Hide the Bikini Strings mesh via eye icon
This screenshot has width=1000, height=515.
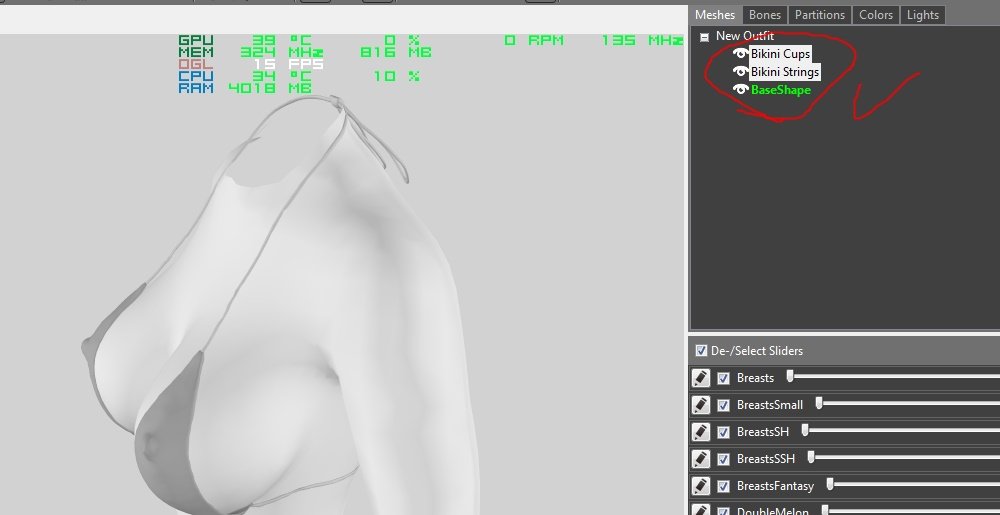pos(740,71)
